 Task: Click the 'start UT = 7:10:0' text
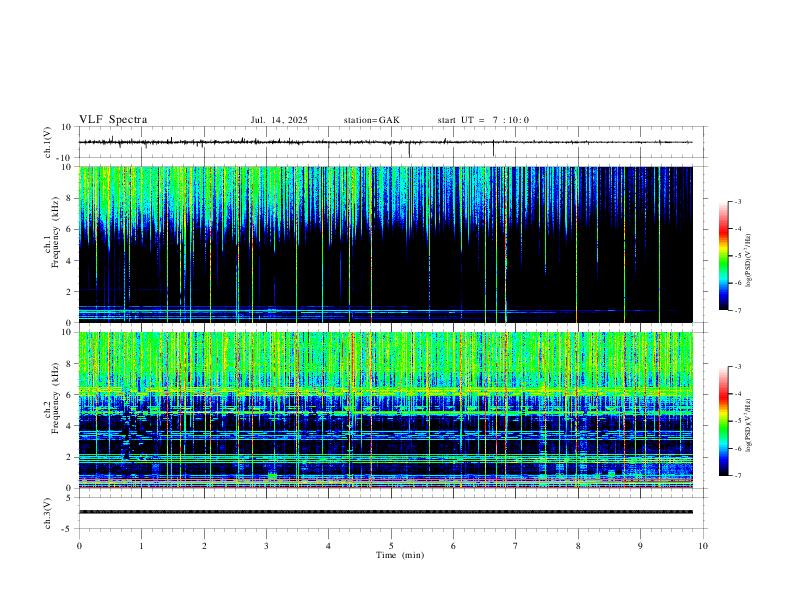[x=483, y=120]
